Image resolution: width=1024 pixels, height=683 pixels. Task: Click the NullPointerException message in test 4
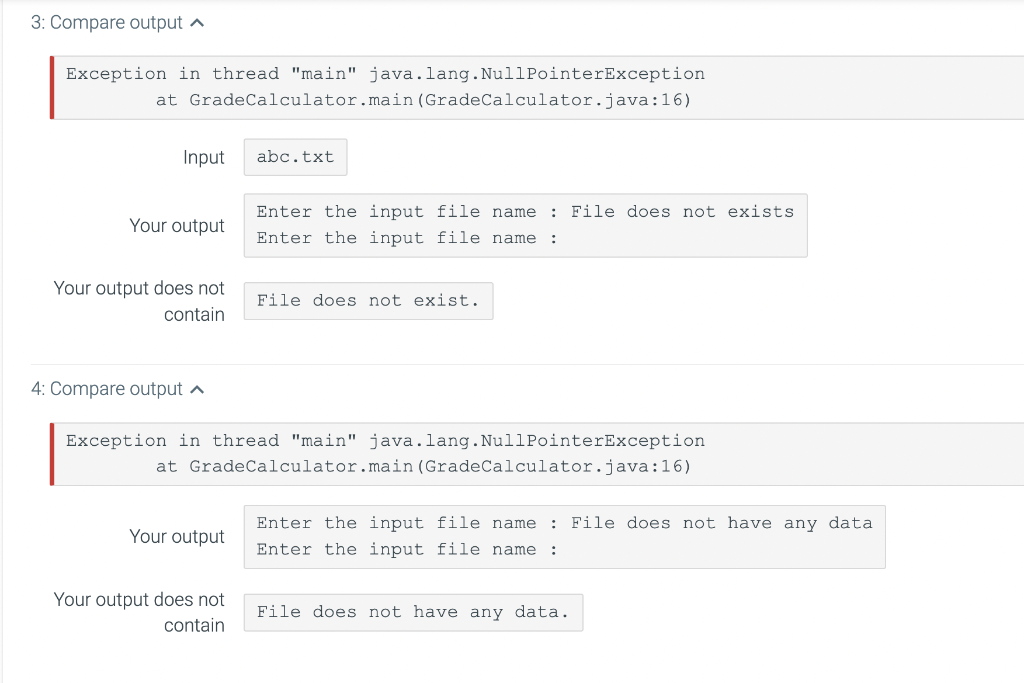click(384, 453)
